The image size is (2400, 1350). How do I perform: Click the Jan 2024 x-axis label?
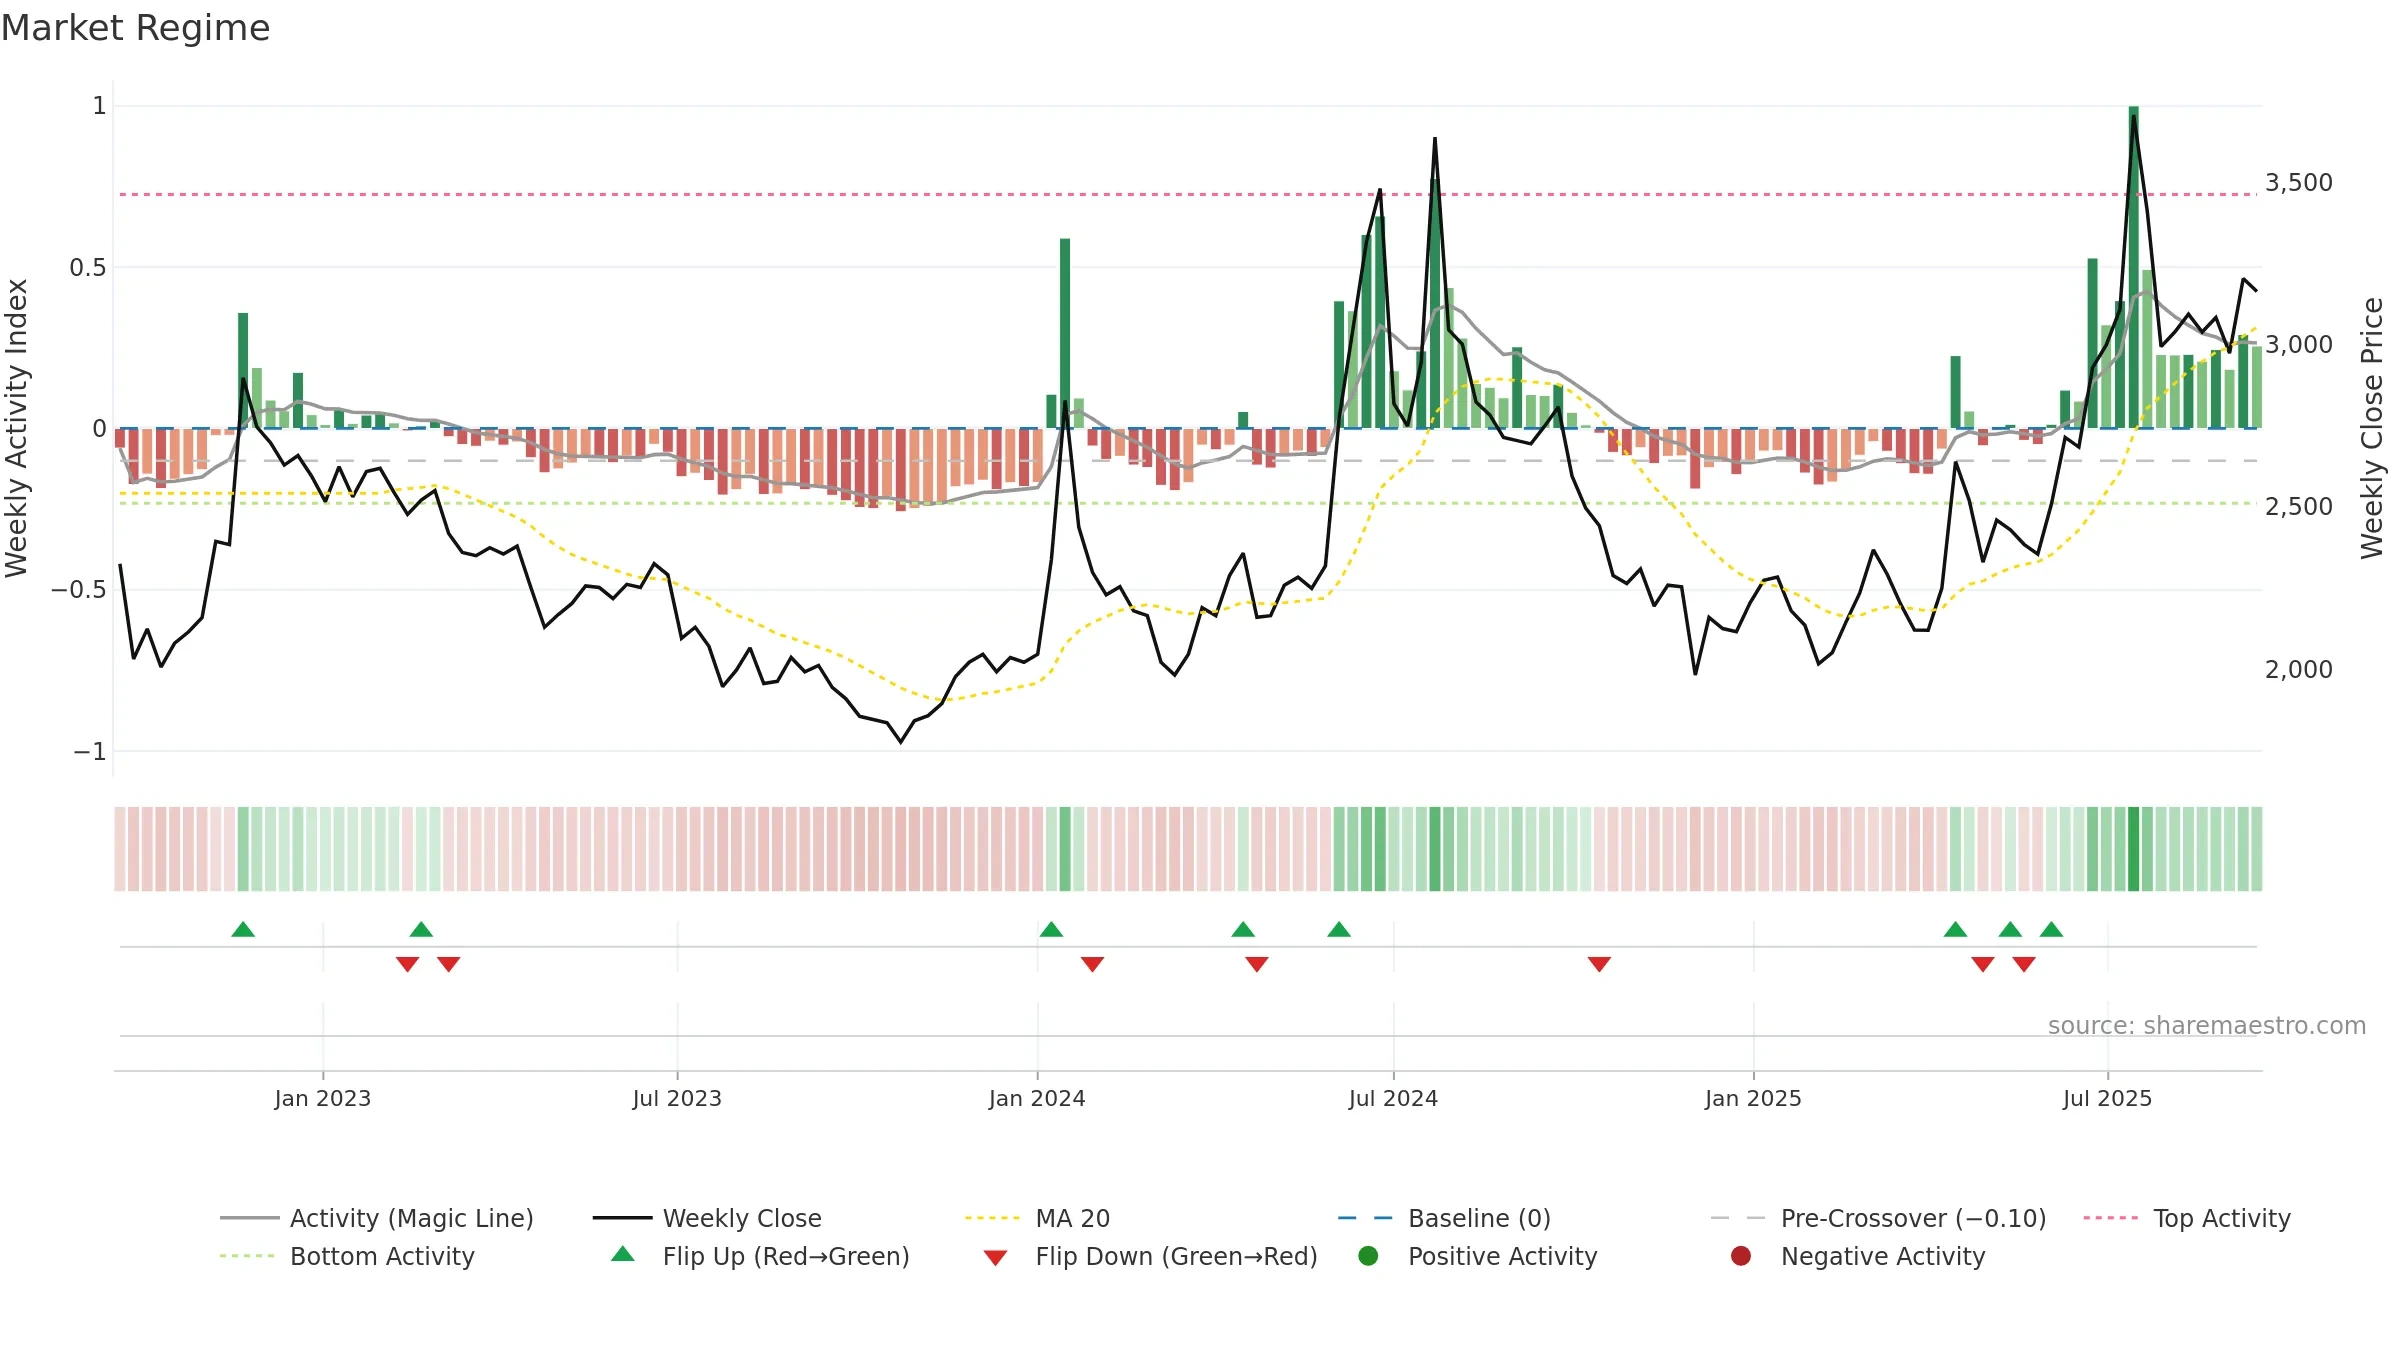[x=1037, y=1099]
